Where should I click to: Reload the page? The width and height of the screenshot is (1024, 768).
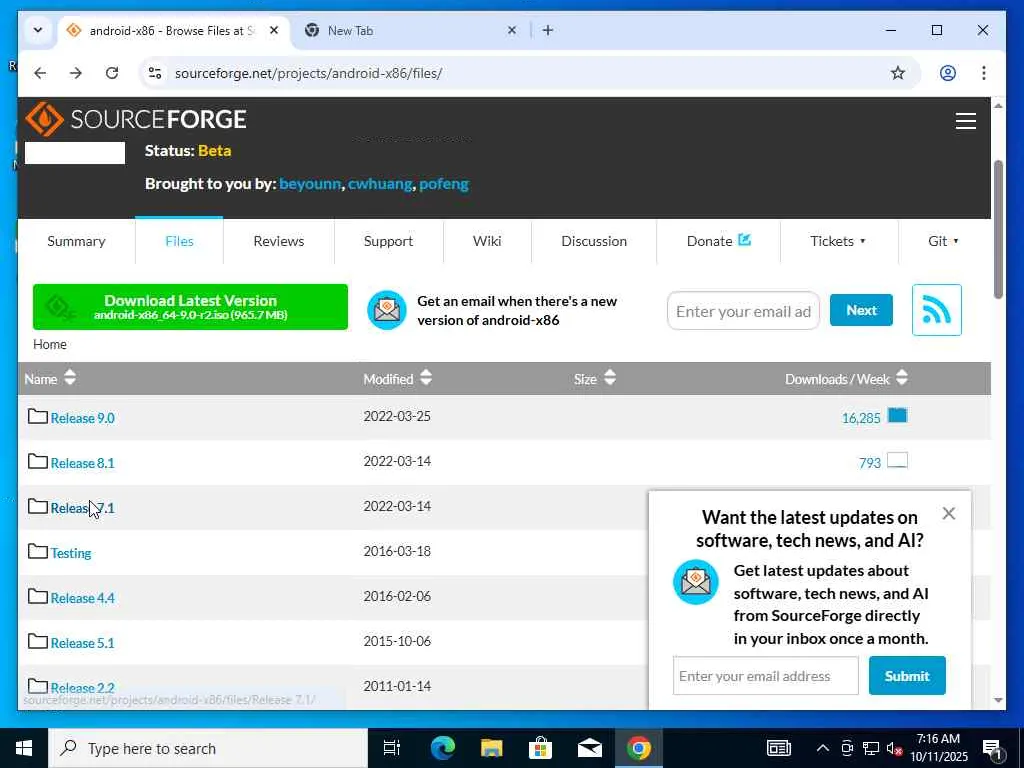pos(112,73)
